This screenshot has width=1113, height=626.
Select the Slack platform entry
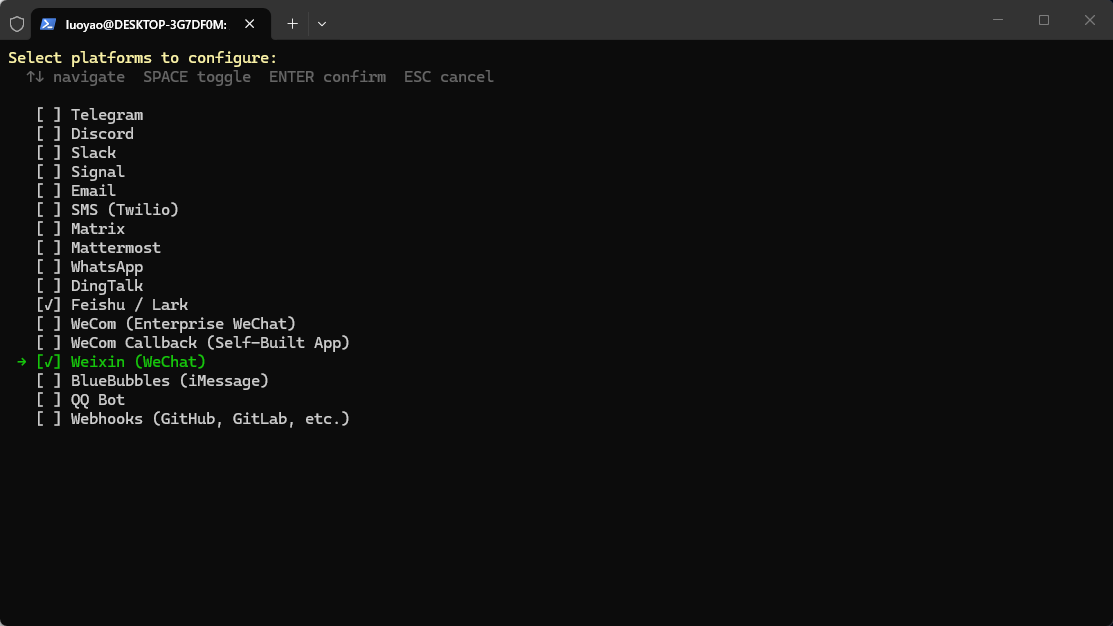93,153
